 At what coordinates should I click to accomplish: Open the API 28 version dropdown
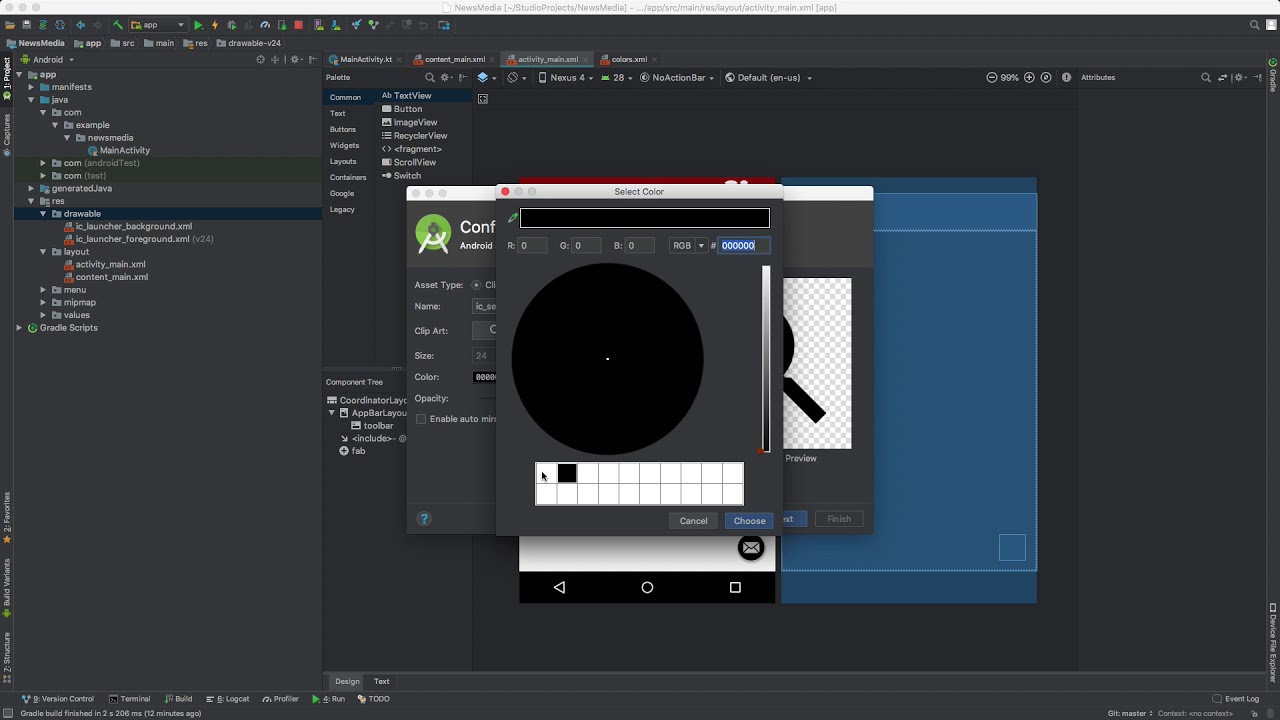click(x=618, y=77)
